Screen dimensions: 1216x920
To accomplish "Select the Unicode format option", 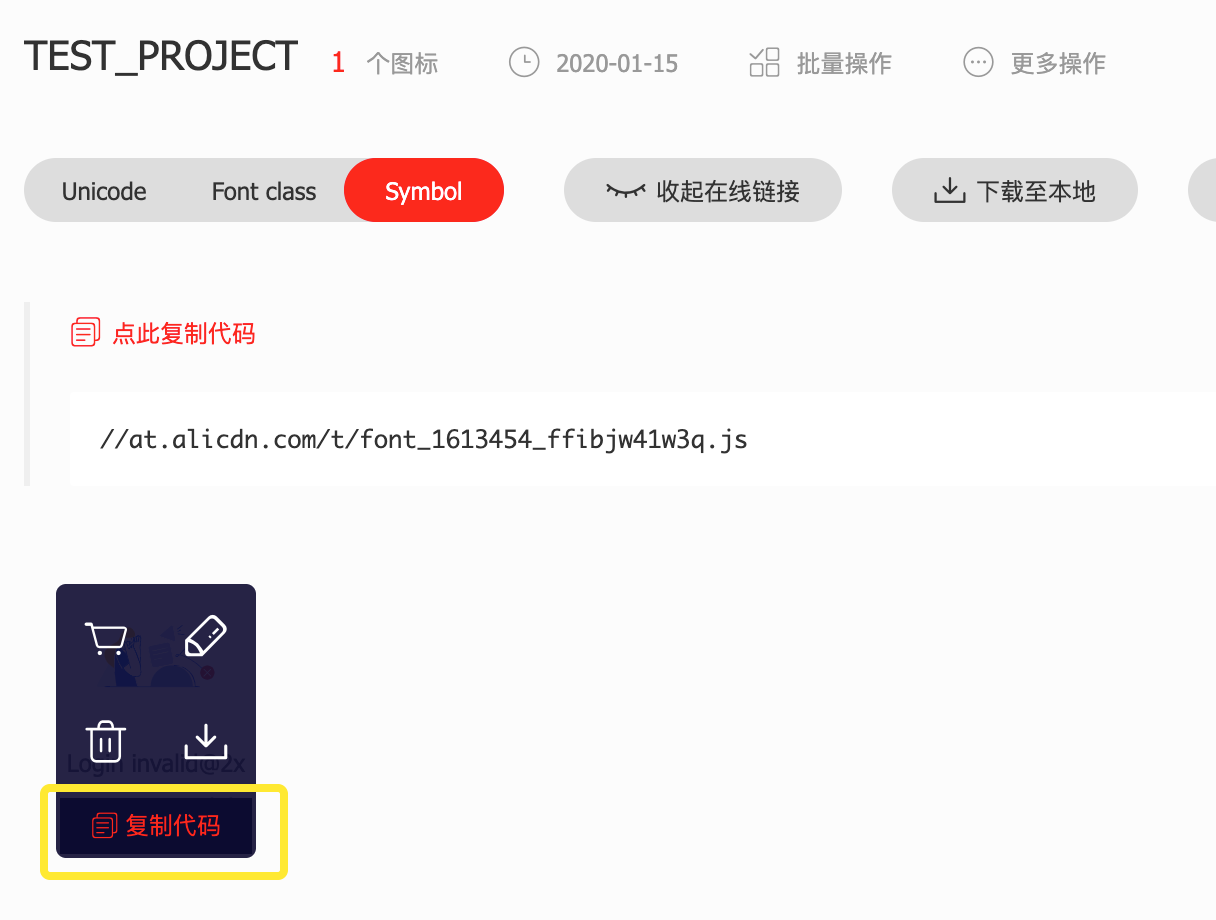I will 104,191.
